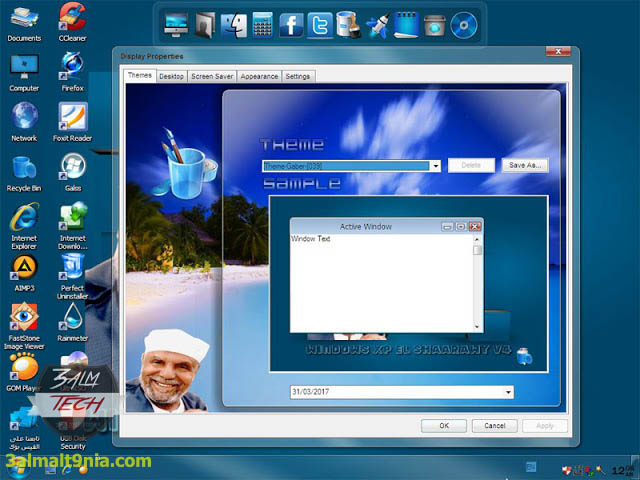640x480 pixels.
Task: Open the calculator icon in the dock
Action: coord(262,25)
